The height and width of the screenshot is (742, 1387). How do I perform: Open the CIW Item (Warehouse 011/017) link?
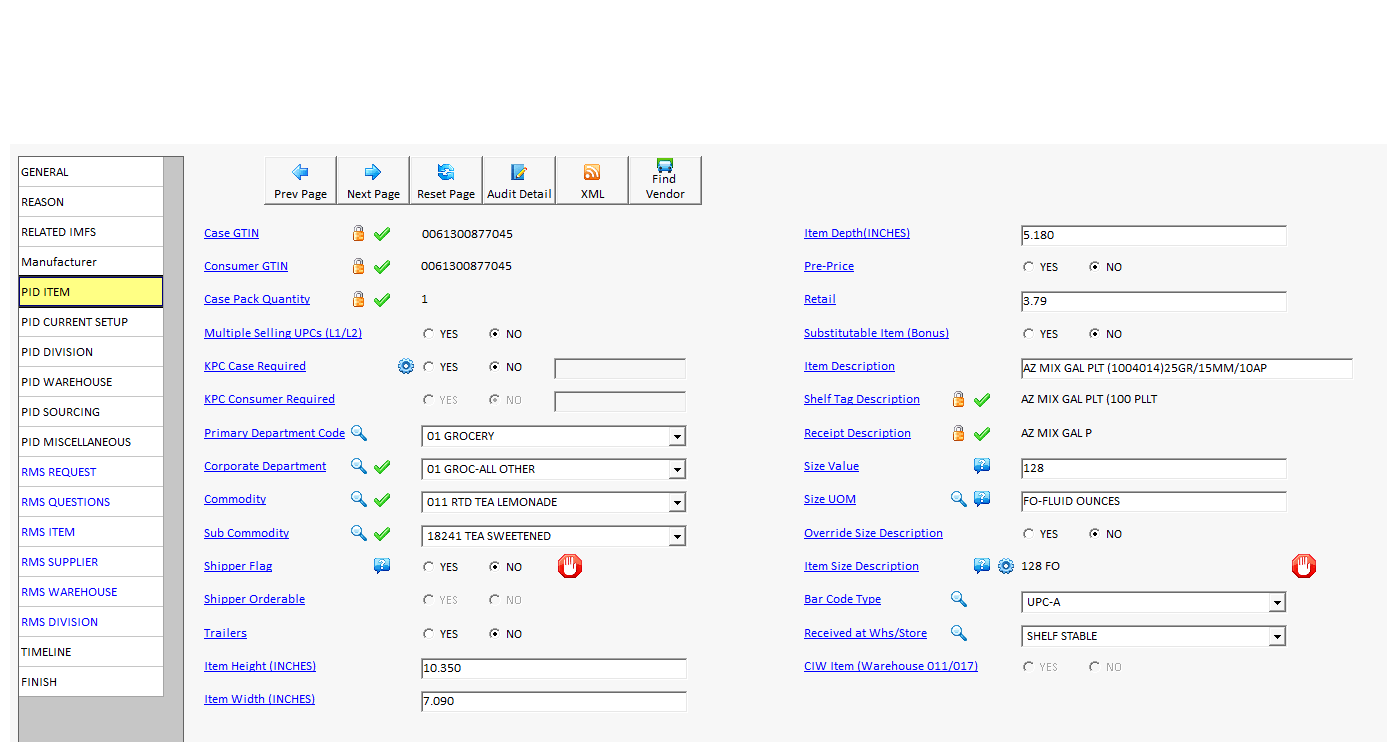tap(891, 666)
